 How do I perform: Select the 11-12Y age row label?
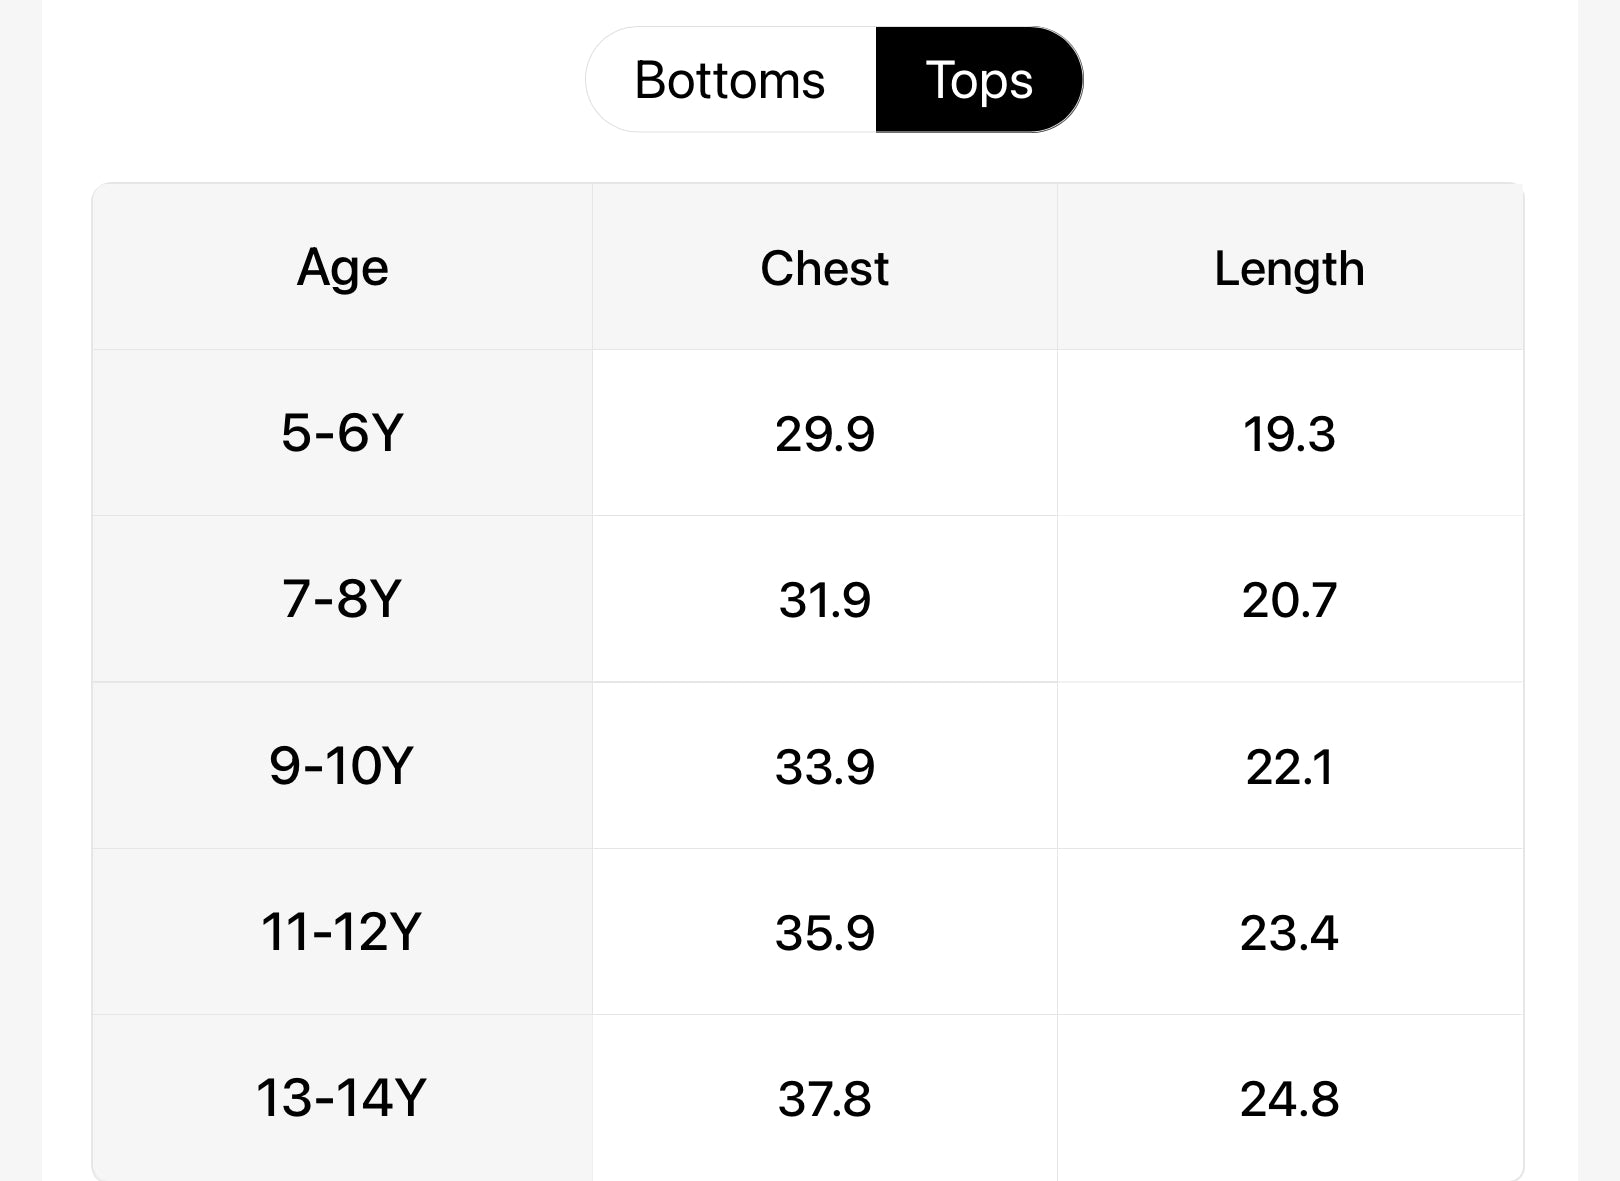[342, 932]
